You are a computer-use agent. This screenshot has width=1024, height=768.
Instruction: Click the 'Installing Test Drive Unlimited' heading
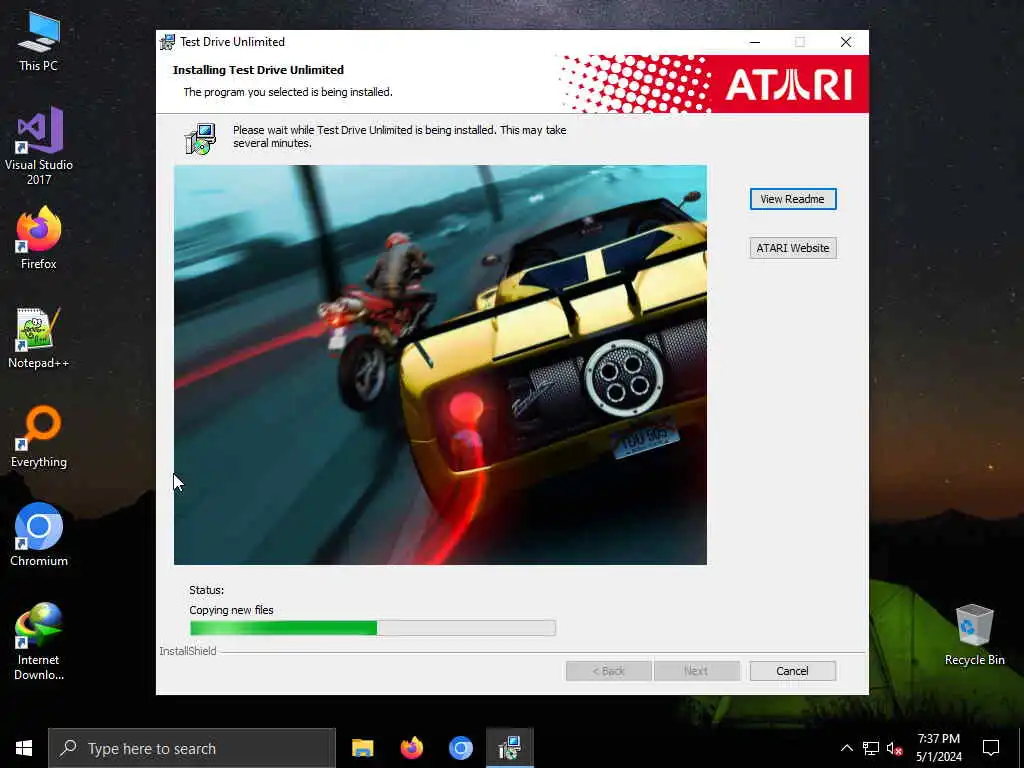coord(258,70)
